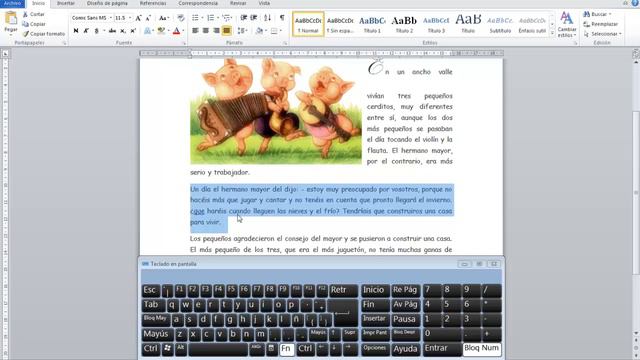Align text right
The width and height of the screenshot is (640, 360).
[216, 31]
